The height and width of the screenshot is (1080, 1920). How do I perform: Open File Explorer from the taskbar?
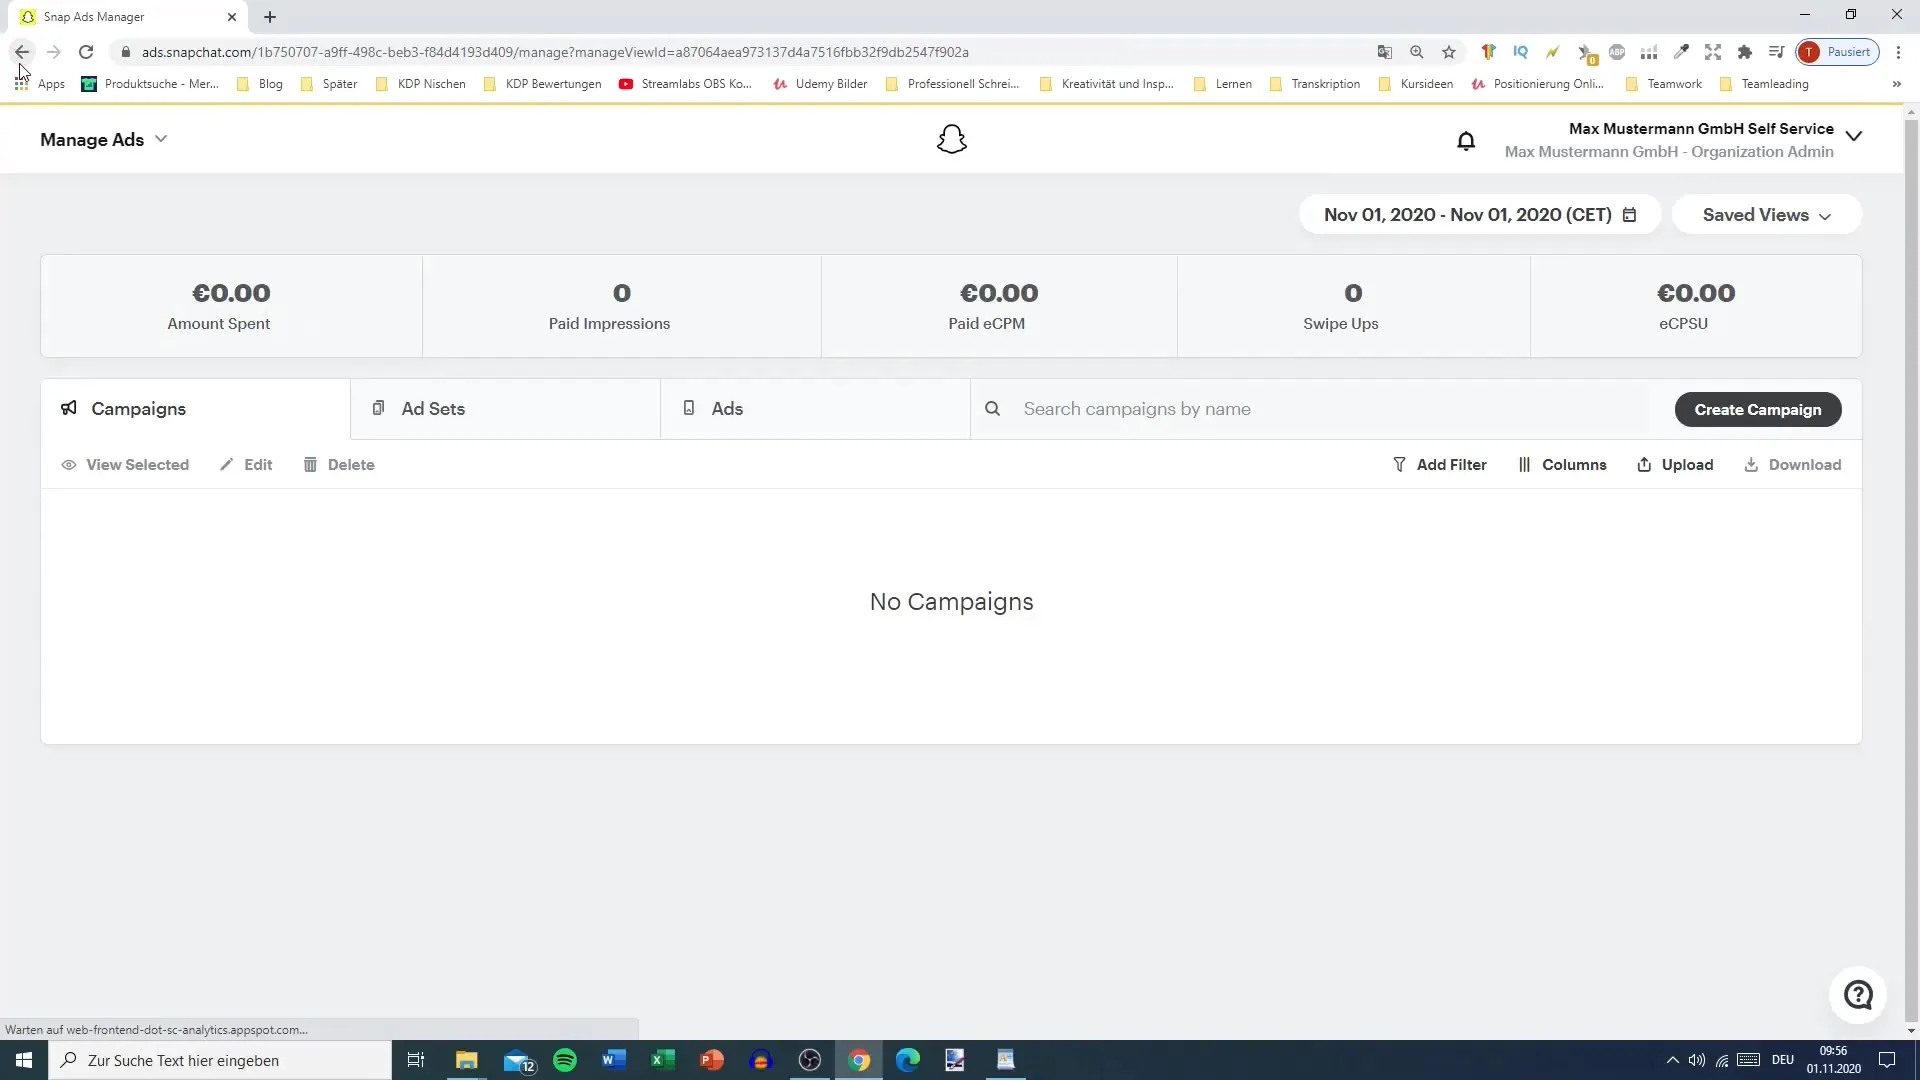(467, 1060)
